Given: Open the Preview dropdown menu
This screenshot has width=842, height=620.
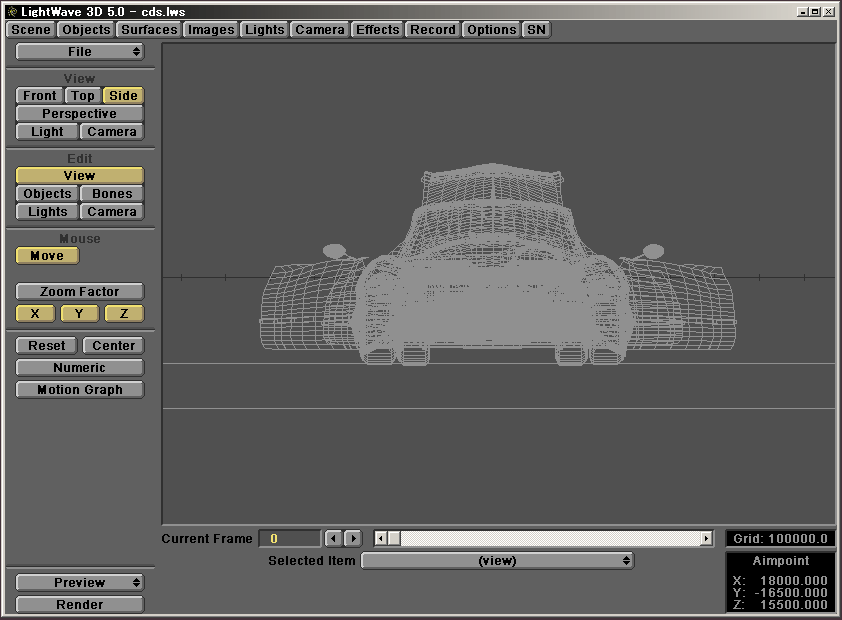Looking at the screenshot, I should (80, 583).
